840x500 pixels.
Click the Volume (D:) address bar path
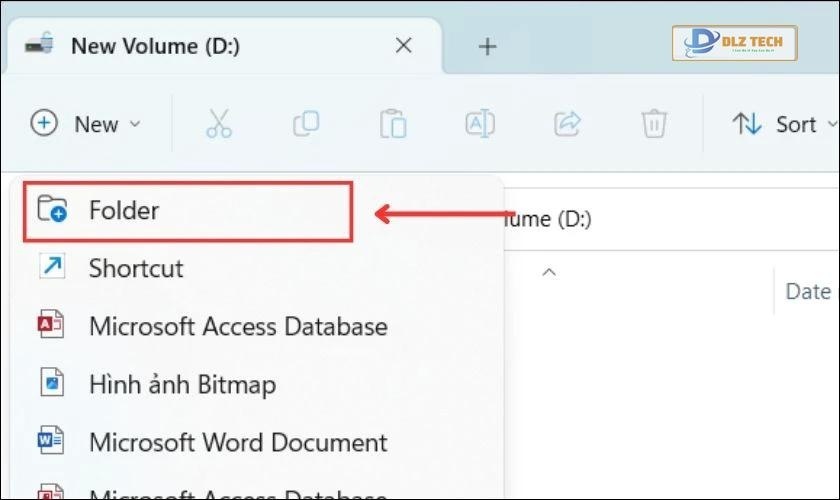(548, 219)
